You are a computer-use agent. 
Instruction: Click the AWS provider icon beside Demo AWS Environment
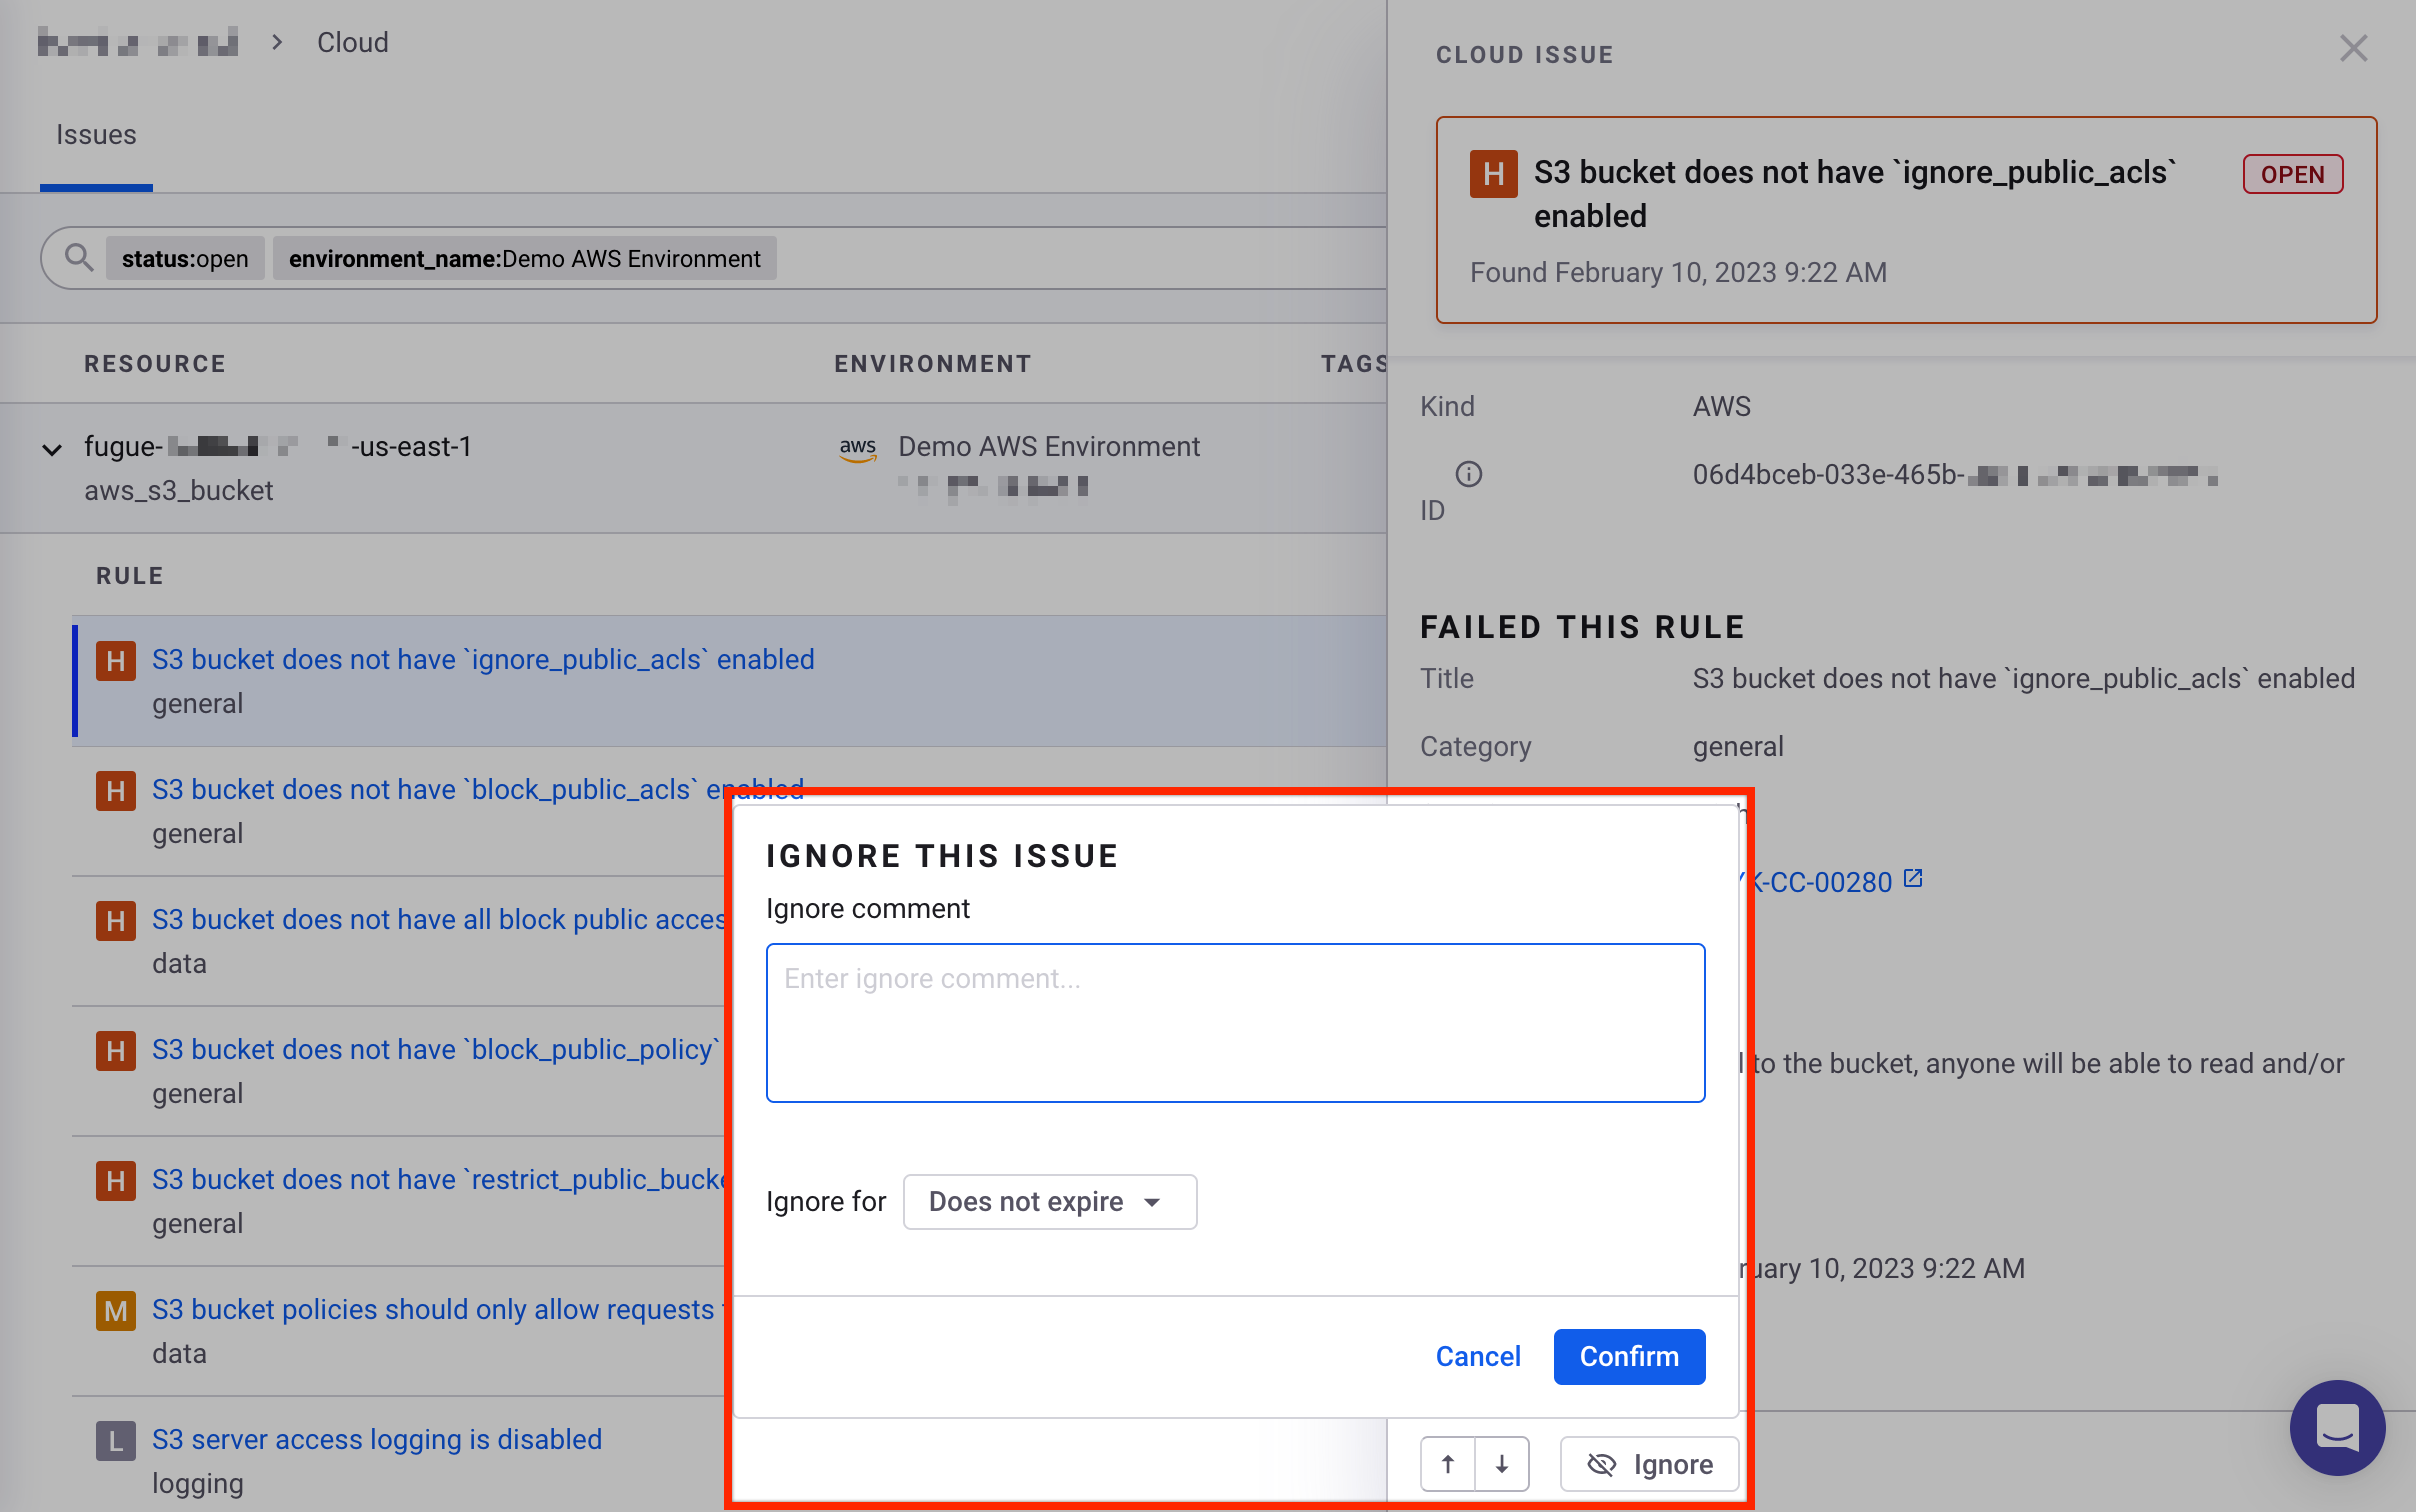pyautogui.click(x=856, y=449)
